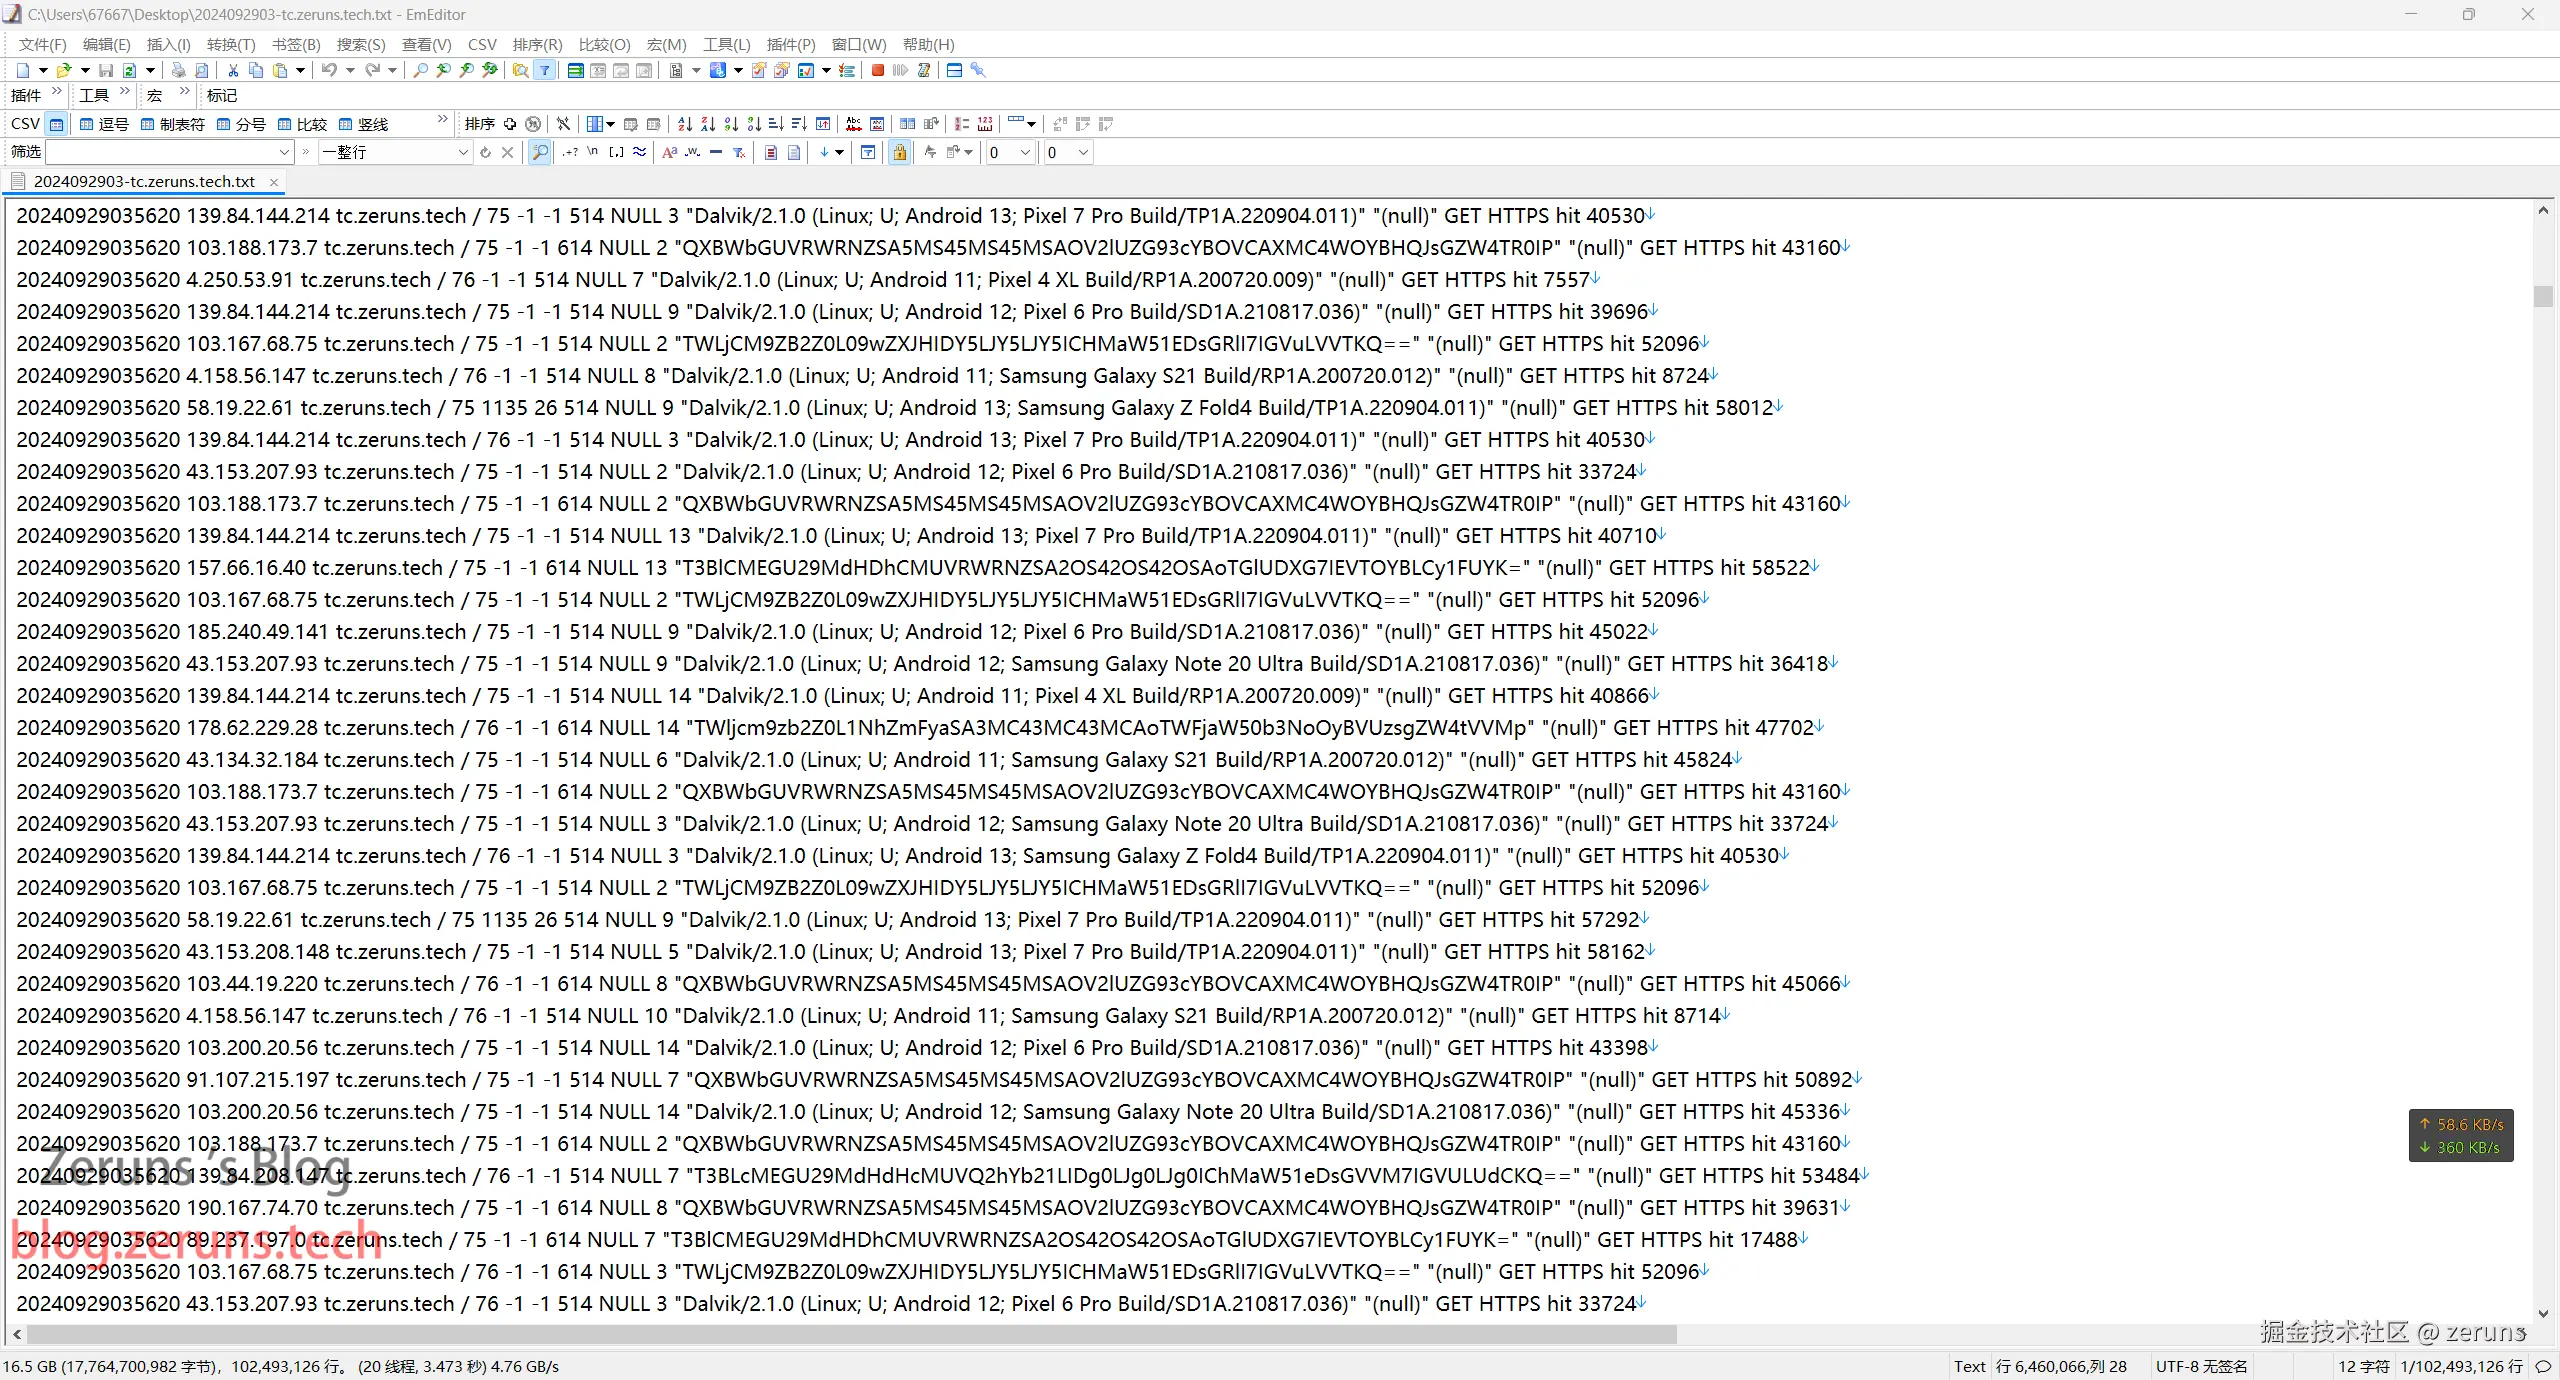Image resolution: width=2560 pixels, height=1380 pixels.
Task: Open the filter text dropdown
Action: click(x=284, y=152)
